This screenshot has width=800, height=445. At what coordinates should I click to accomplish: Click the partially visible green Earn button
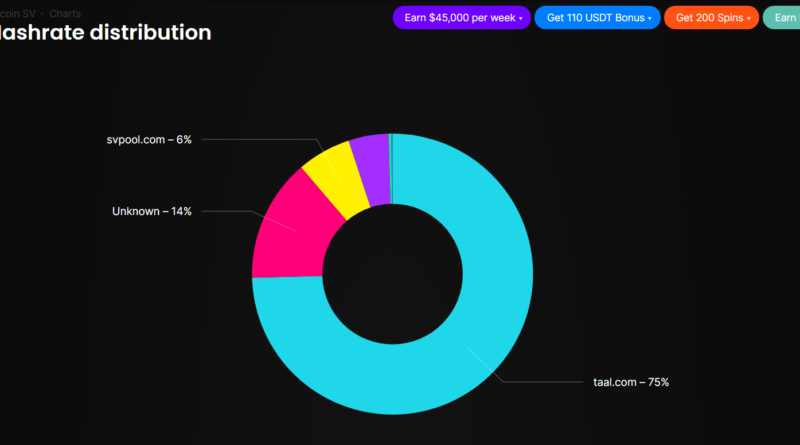tap(782, 17)
